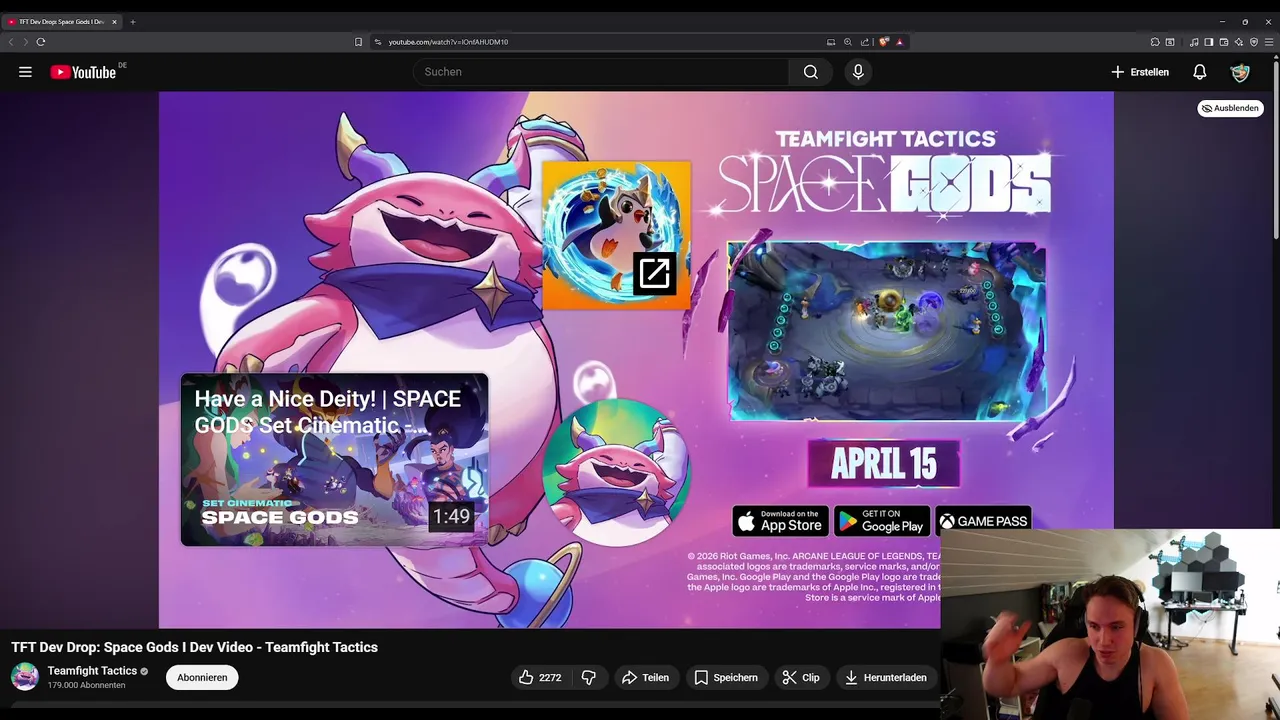Subscribe with the Abonnieren button
Image resolution: width=1280 pixels, height=720 pixels.
click(x=202, y=677)
